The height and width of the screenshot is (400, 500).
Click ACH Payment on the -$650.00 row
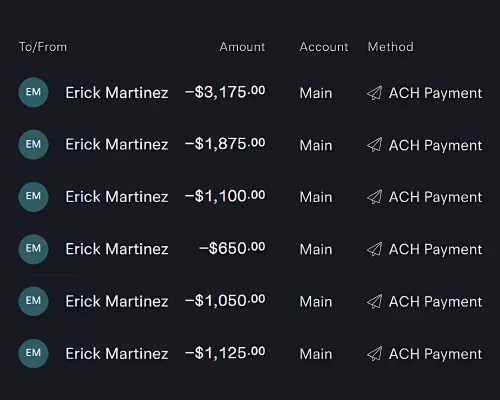tap(435, 249)
